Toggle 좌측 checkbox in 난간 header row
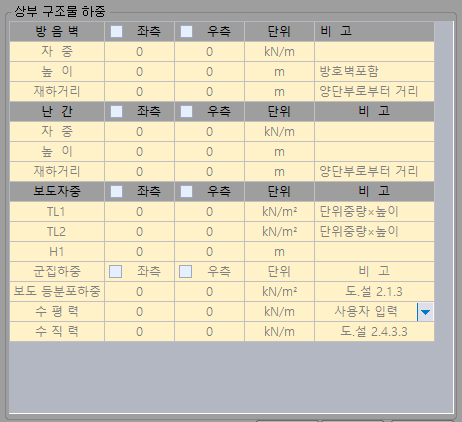Screen dimensions: 462x422 pyautogui.click(x=116, y=112)
